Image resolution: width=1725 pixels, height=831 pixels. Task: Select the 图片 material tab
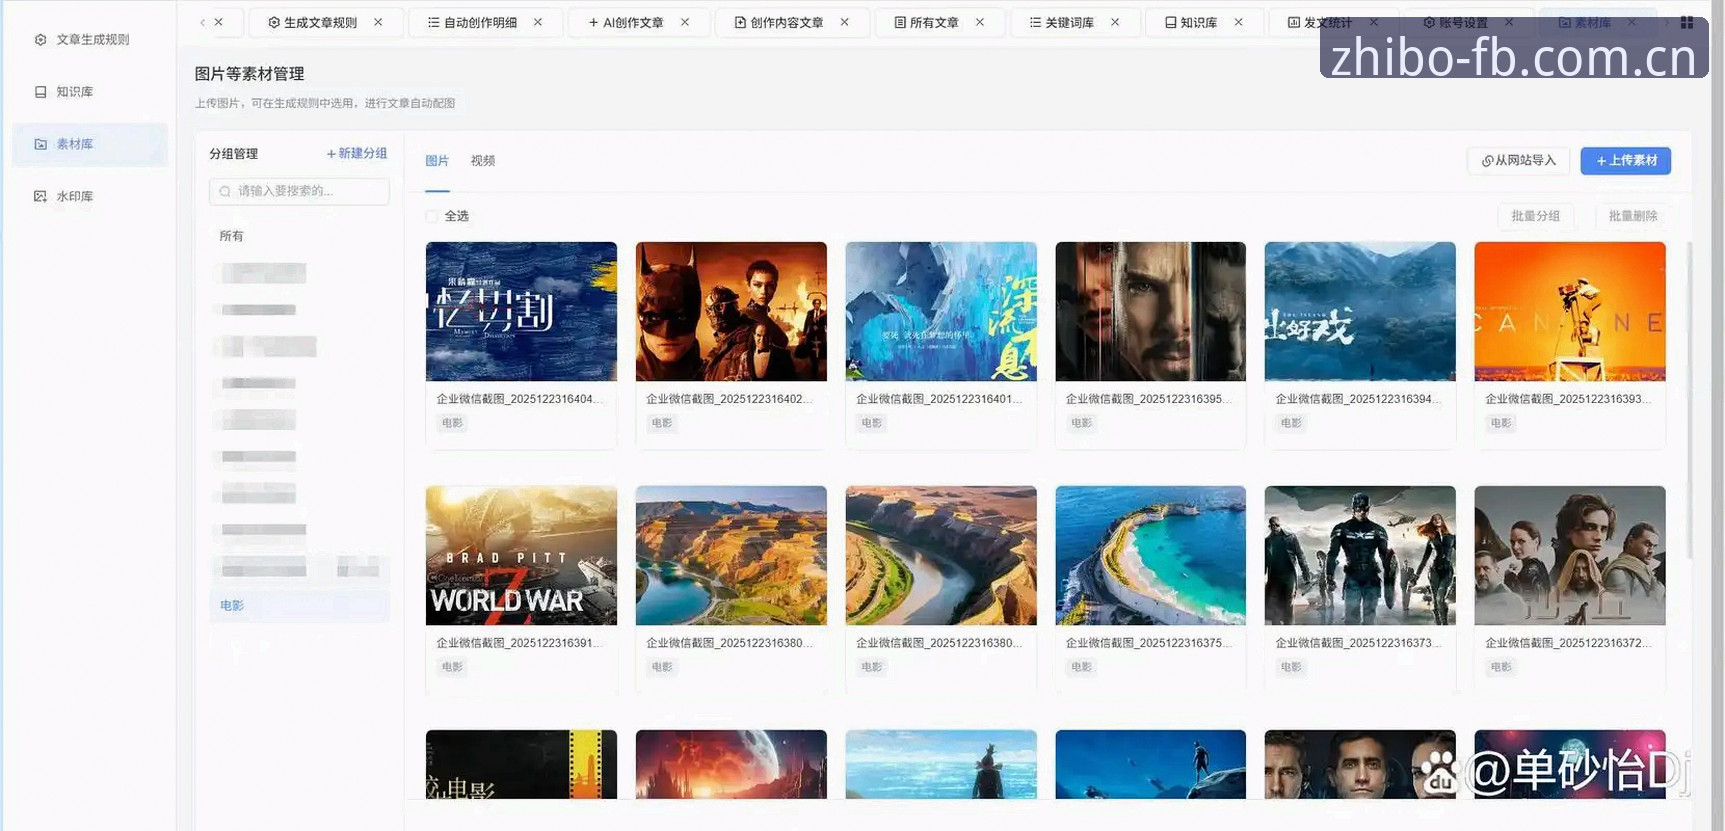click(x=437, y=161)
